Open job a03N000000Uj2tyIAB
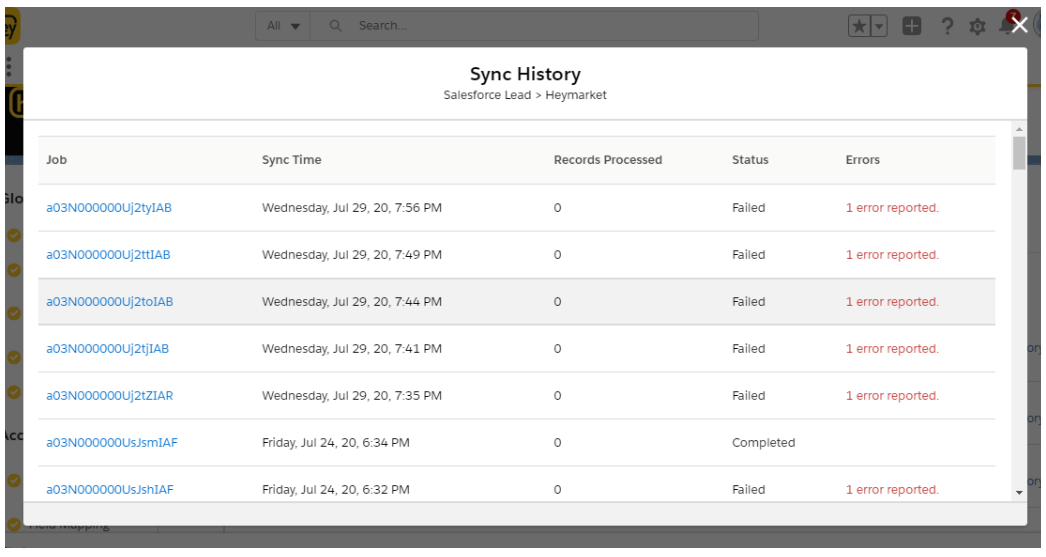The width and height of the screenshot is (1046, 557). tap(109, 207)
